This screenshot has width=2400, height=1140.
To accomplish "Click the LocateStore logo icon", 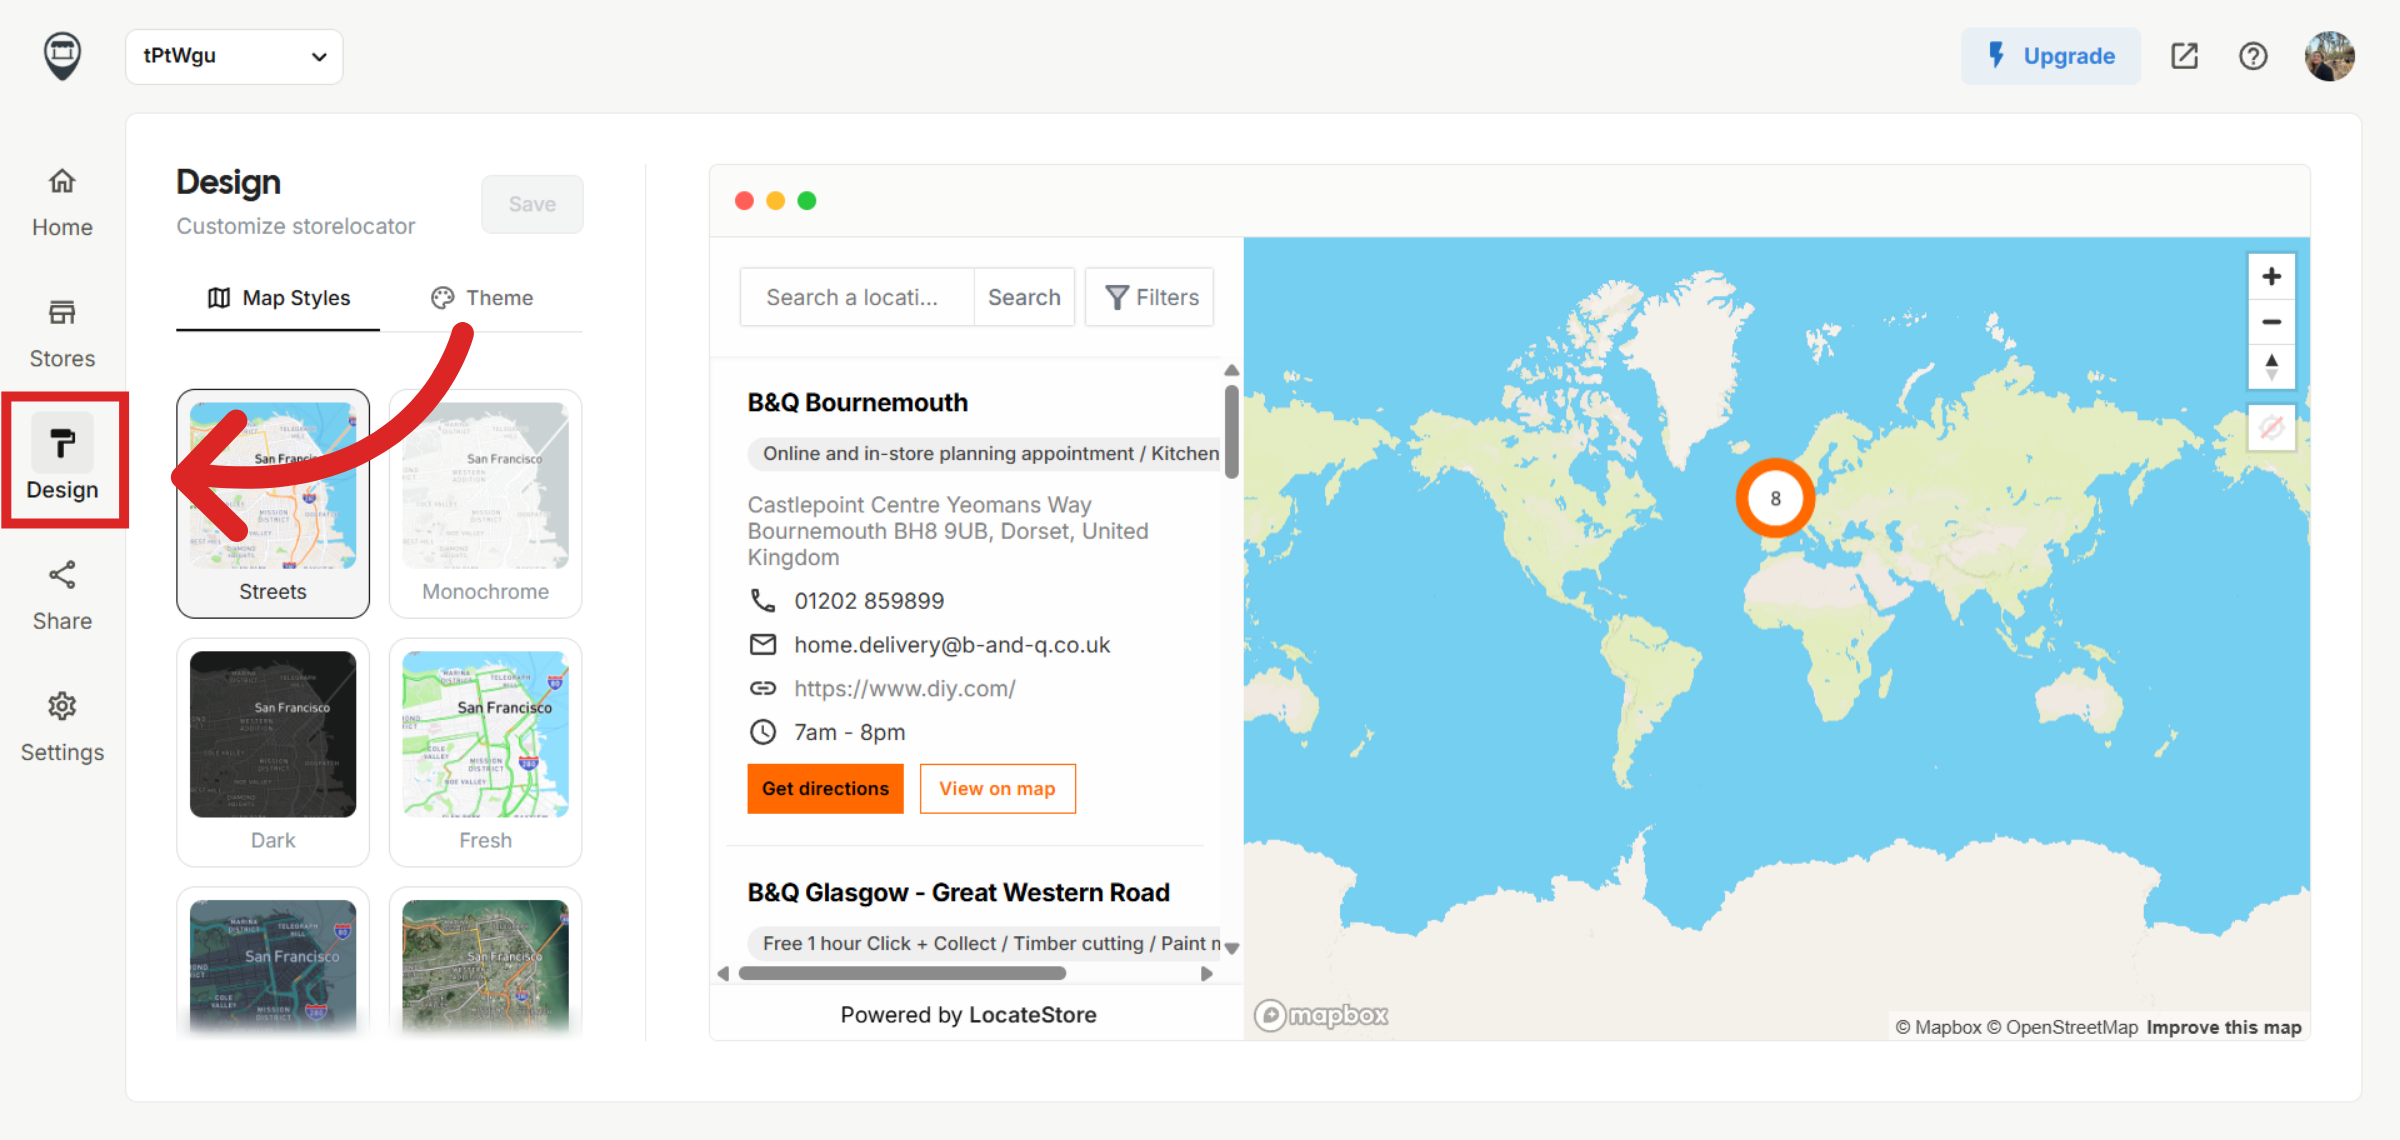I will (x=62, y=56).
